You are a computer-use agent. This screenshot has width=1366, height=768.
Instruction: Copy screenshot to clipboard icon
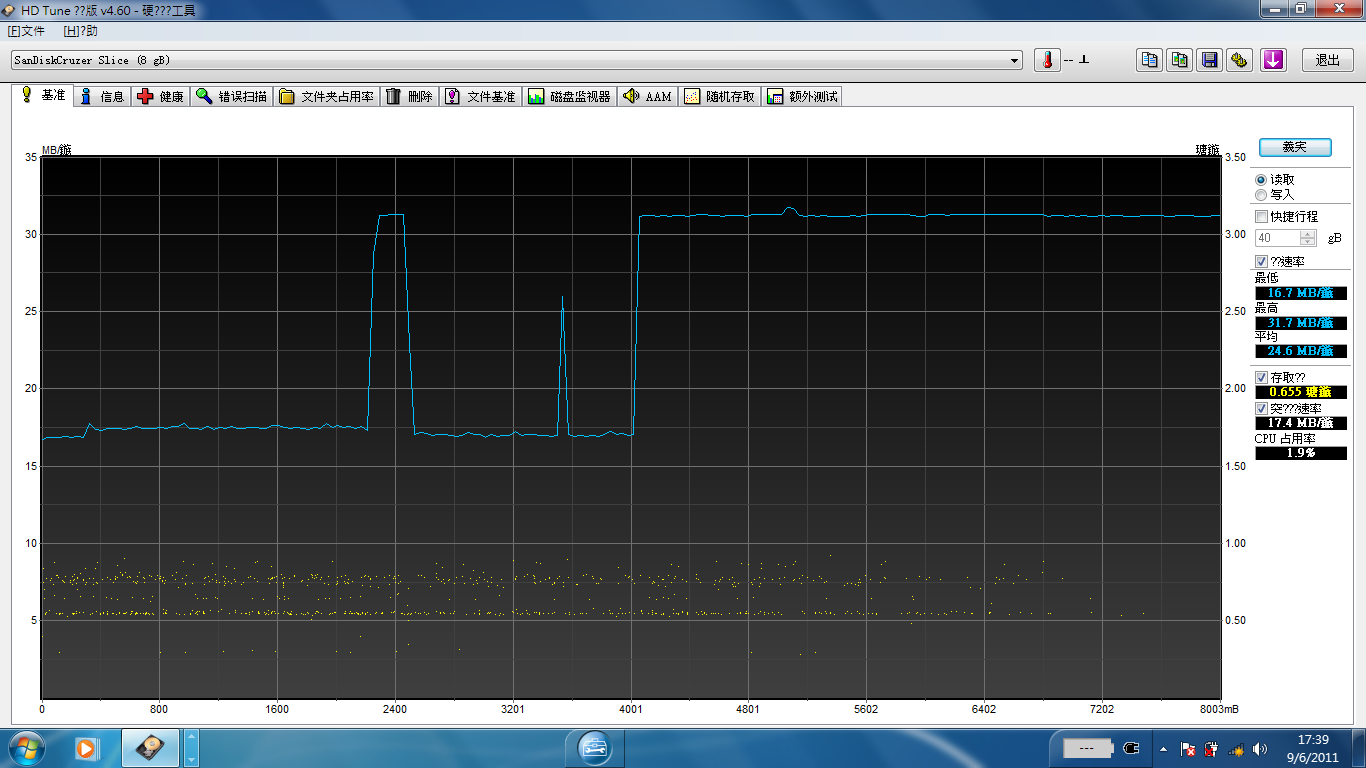1180,60
